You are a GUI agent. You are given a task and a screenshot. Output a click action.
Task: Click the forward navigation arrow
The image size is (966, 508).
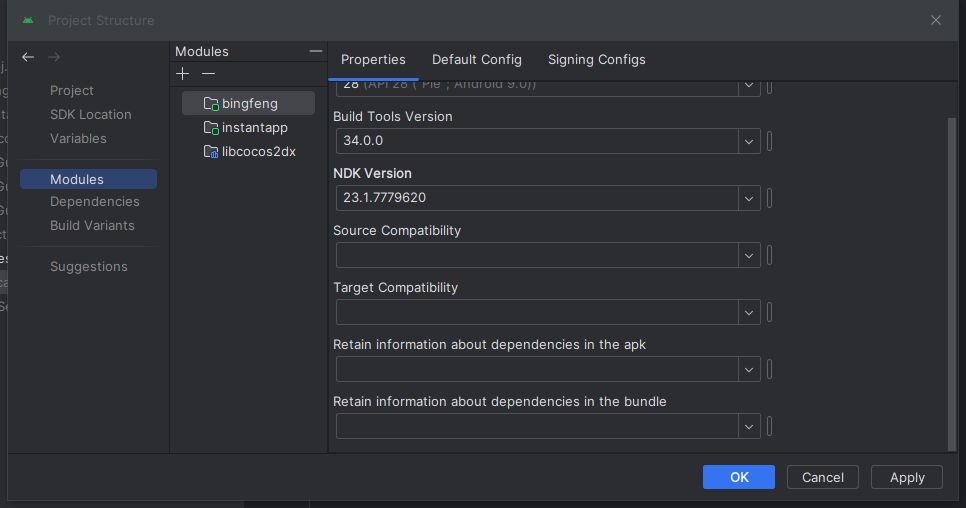click(x=54, y=58)
